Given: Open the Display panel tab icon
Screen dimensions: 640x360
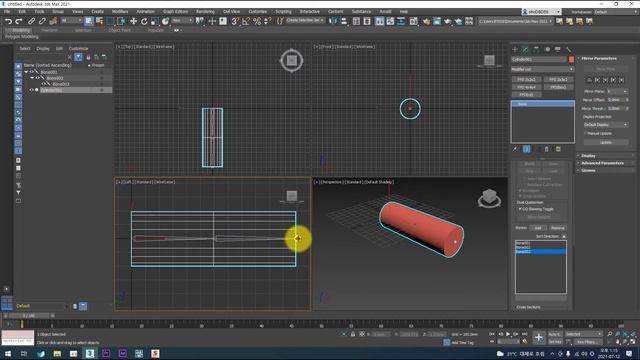Looking at the screenshot, I should 558,49.
